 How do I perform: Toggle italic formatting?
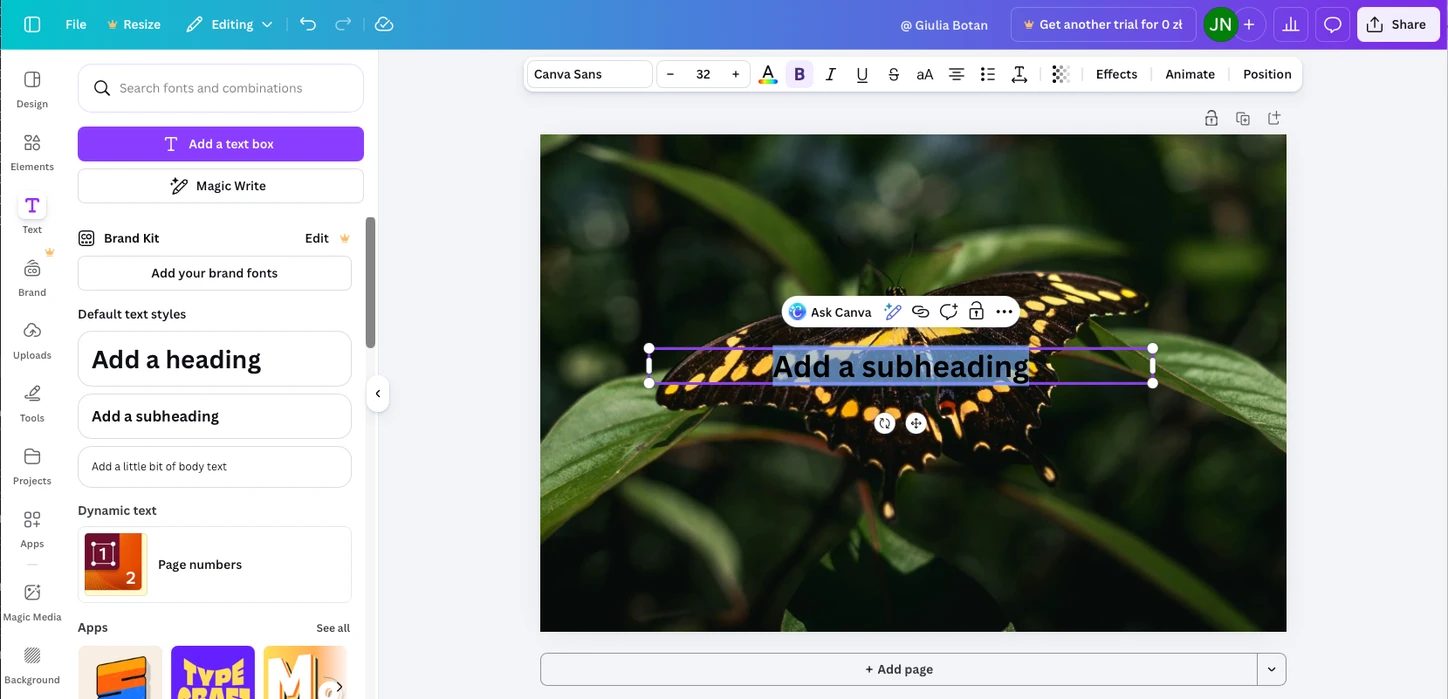830,73
